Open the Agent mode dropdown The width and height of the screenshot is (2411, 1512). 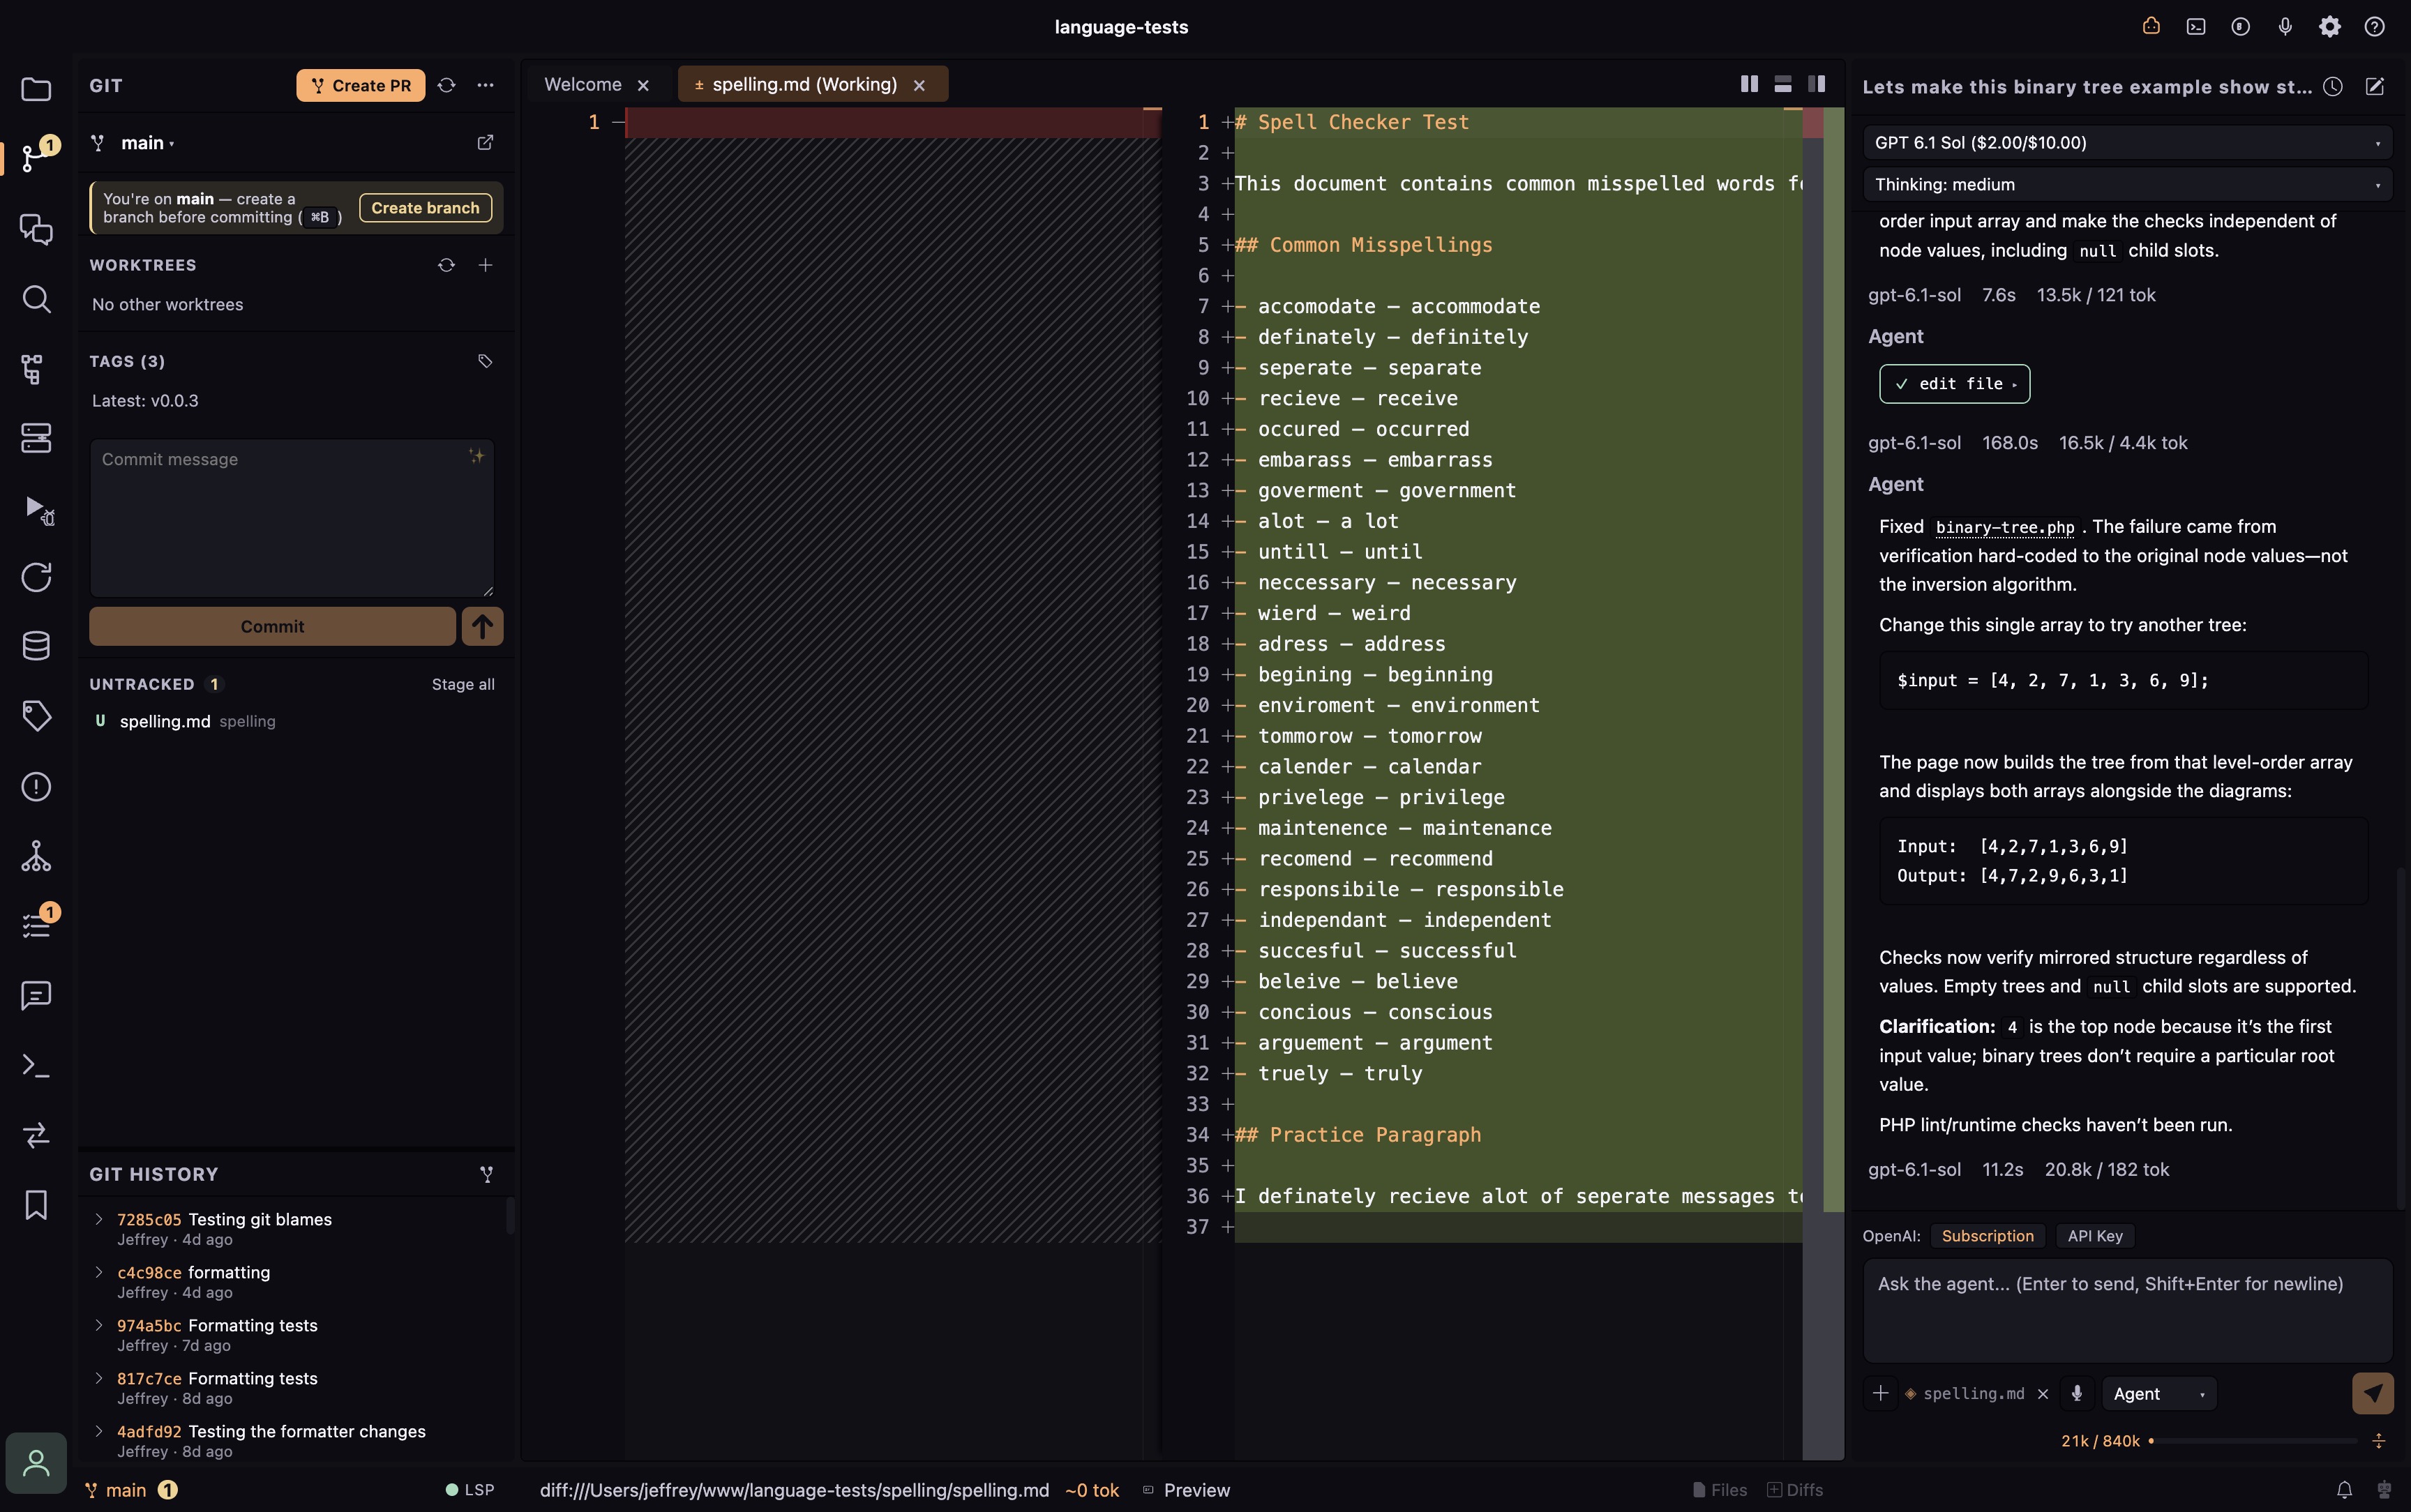(x=2159, y=1393)
